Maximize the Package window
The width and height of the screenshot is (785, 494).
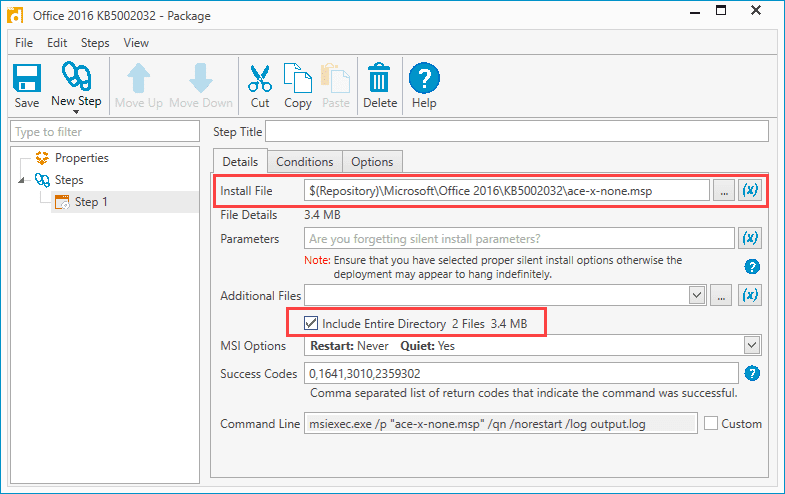[721, 11]
